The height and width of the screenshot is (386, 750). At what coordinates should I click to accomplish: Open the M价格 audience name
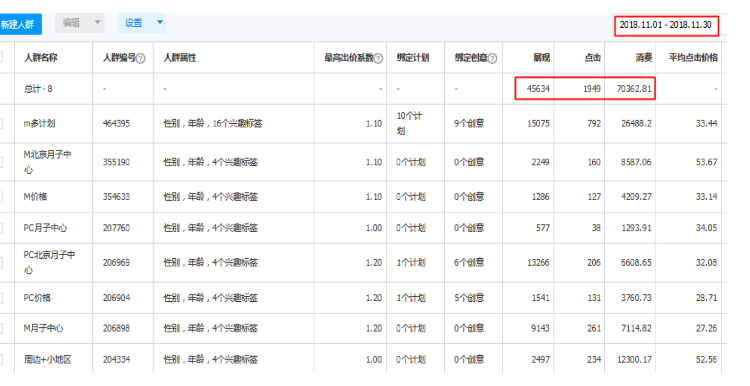35,197
